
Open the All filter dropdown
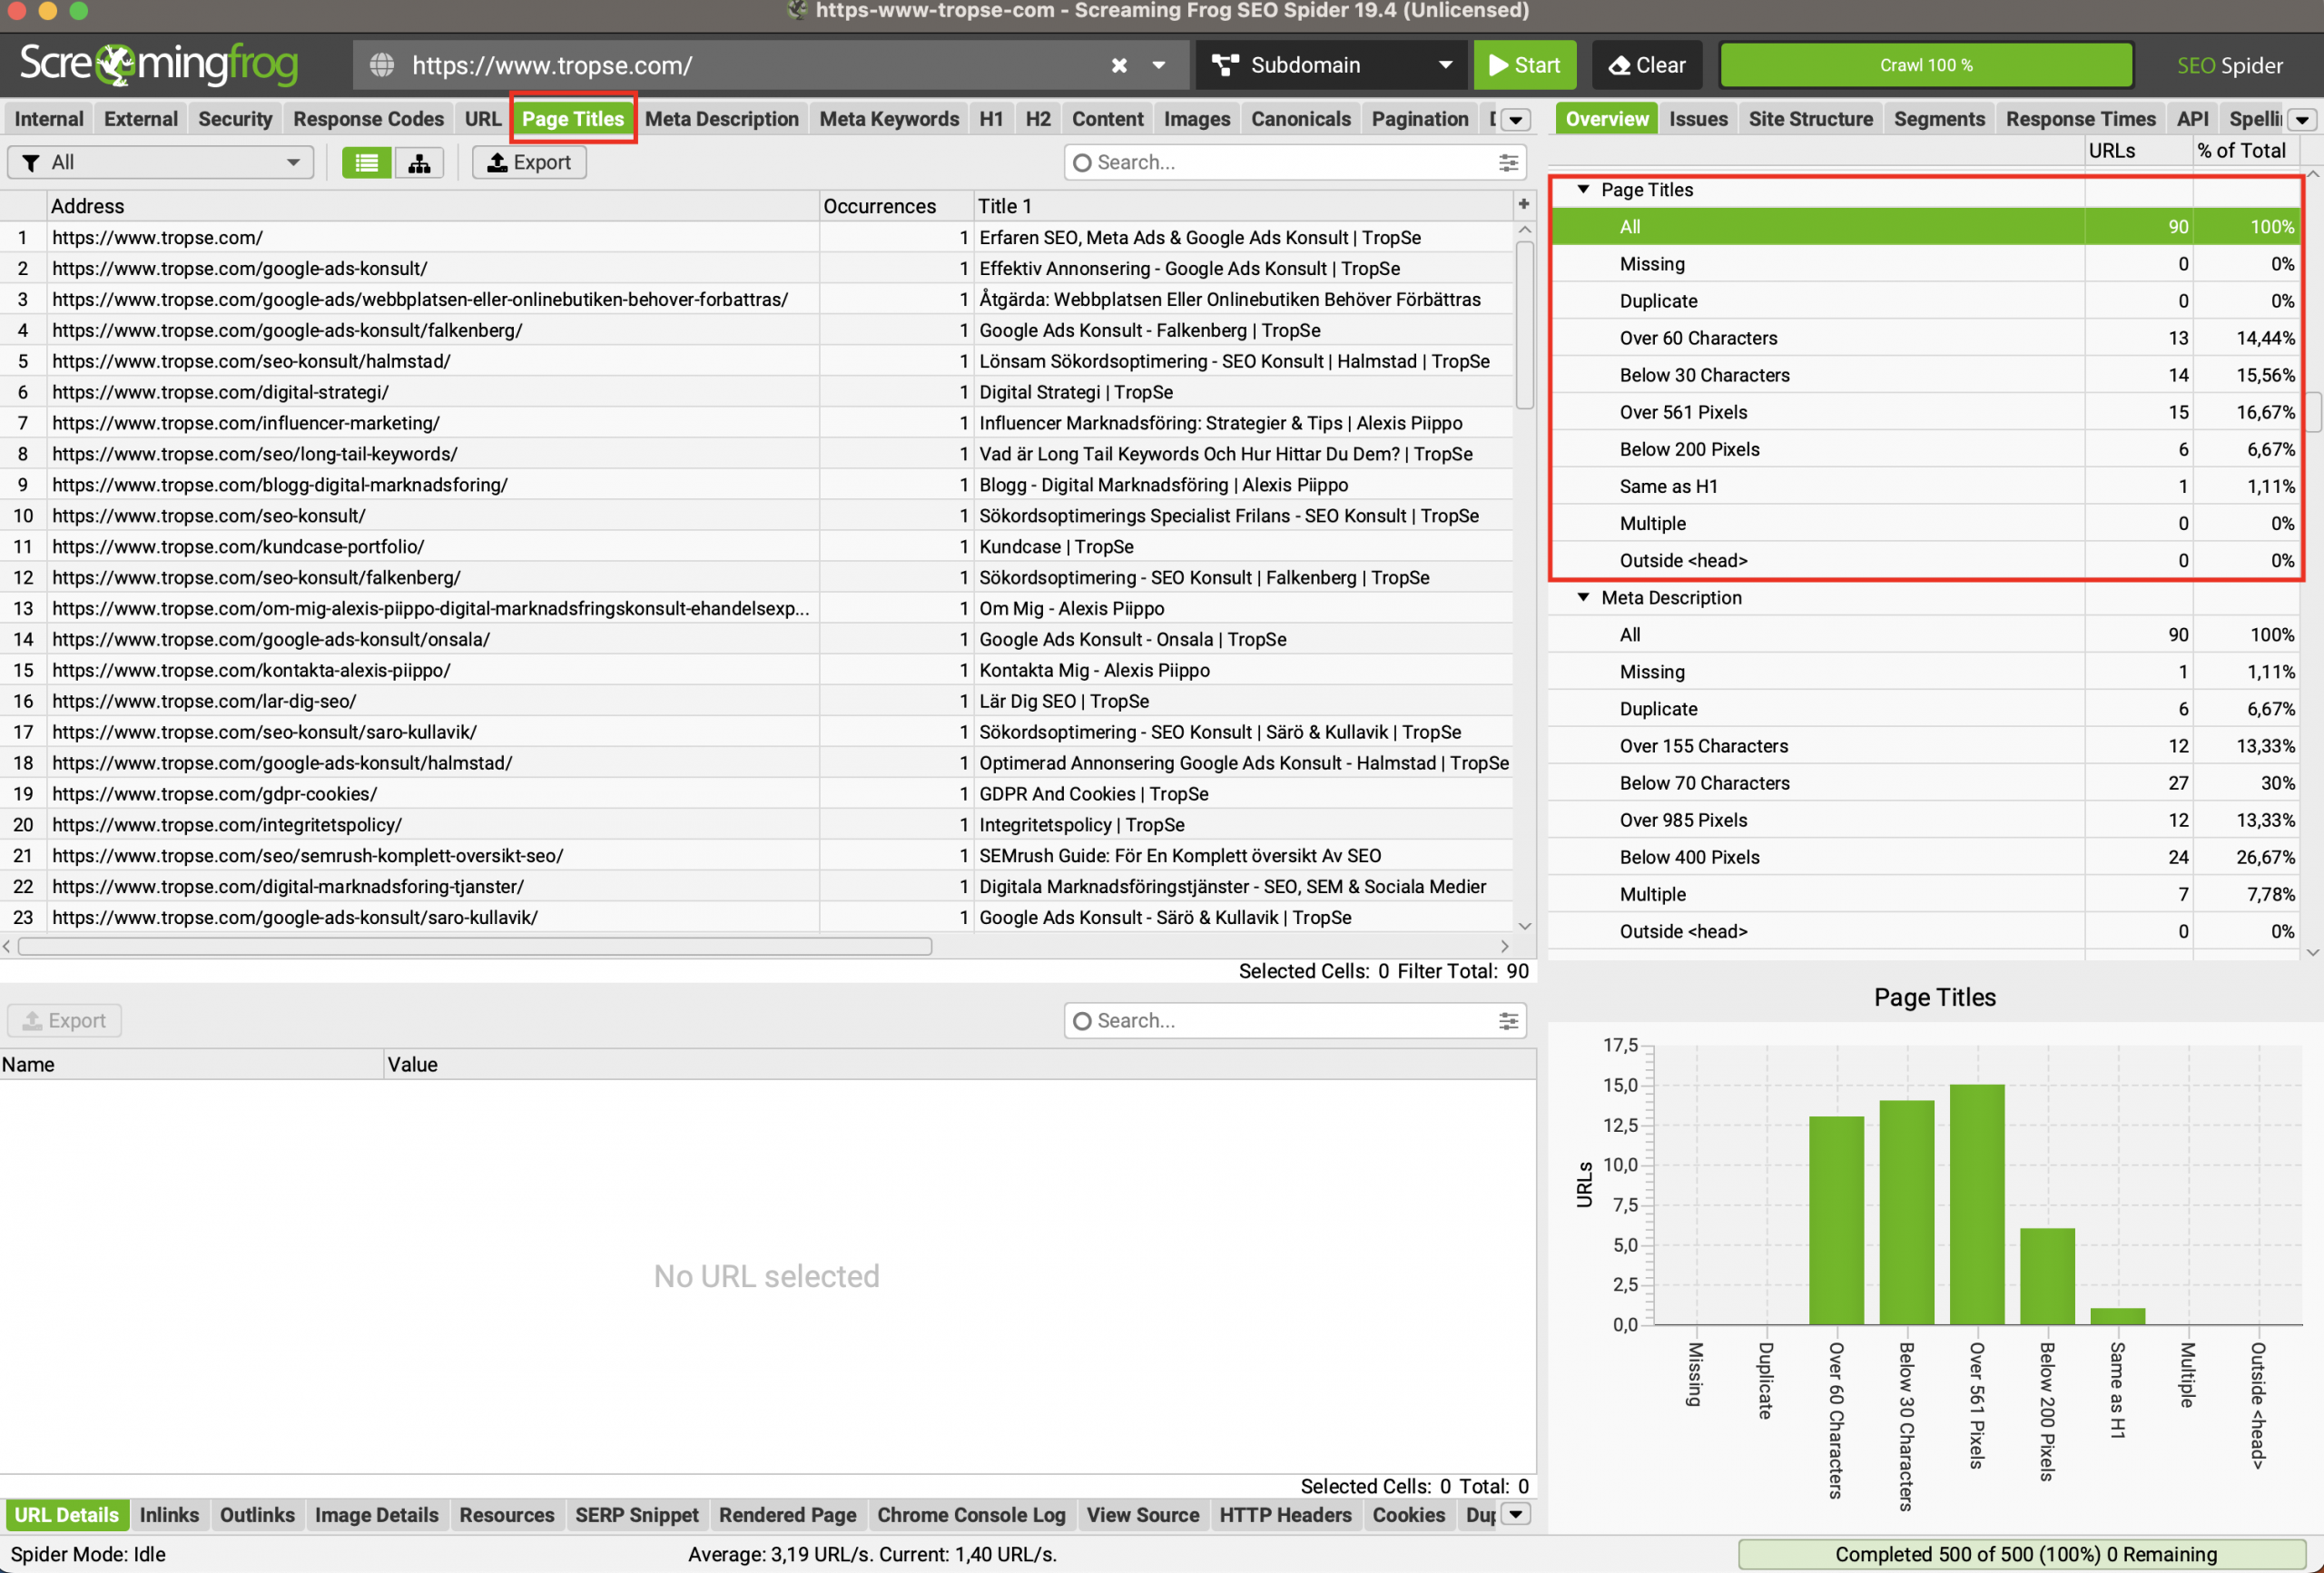point(160,162)
